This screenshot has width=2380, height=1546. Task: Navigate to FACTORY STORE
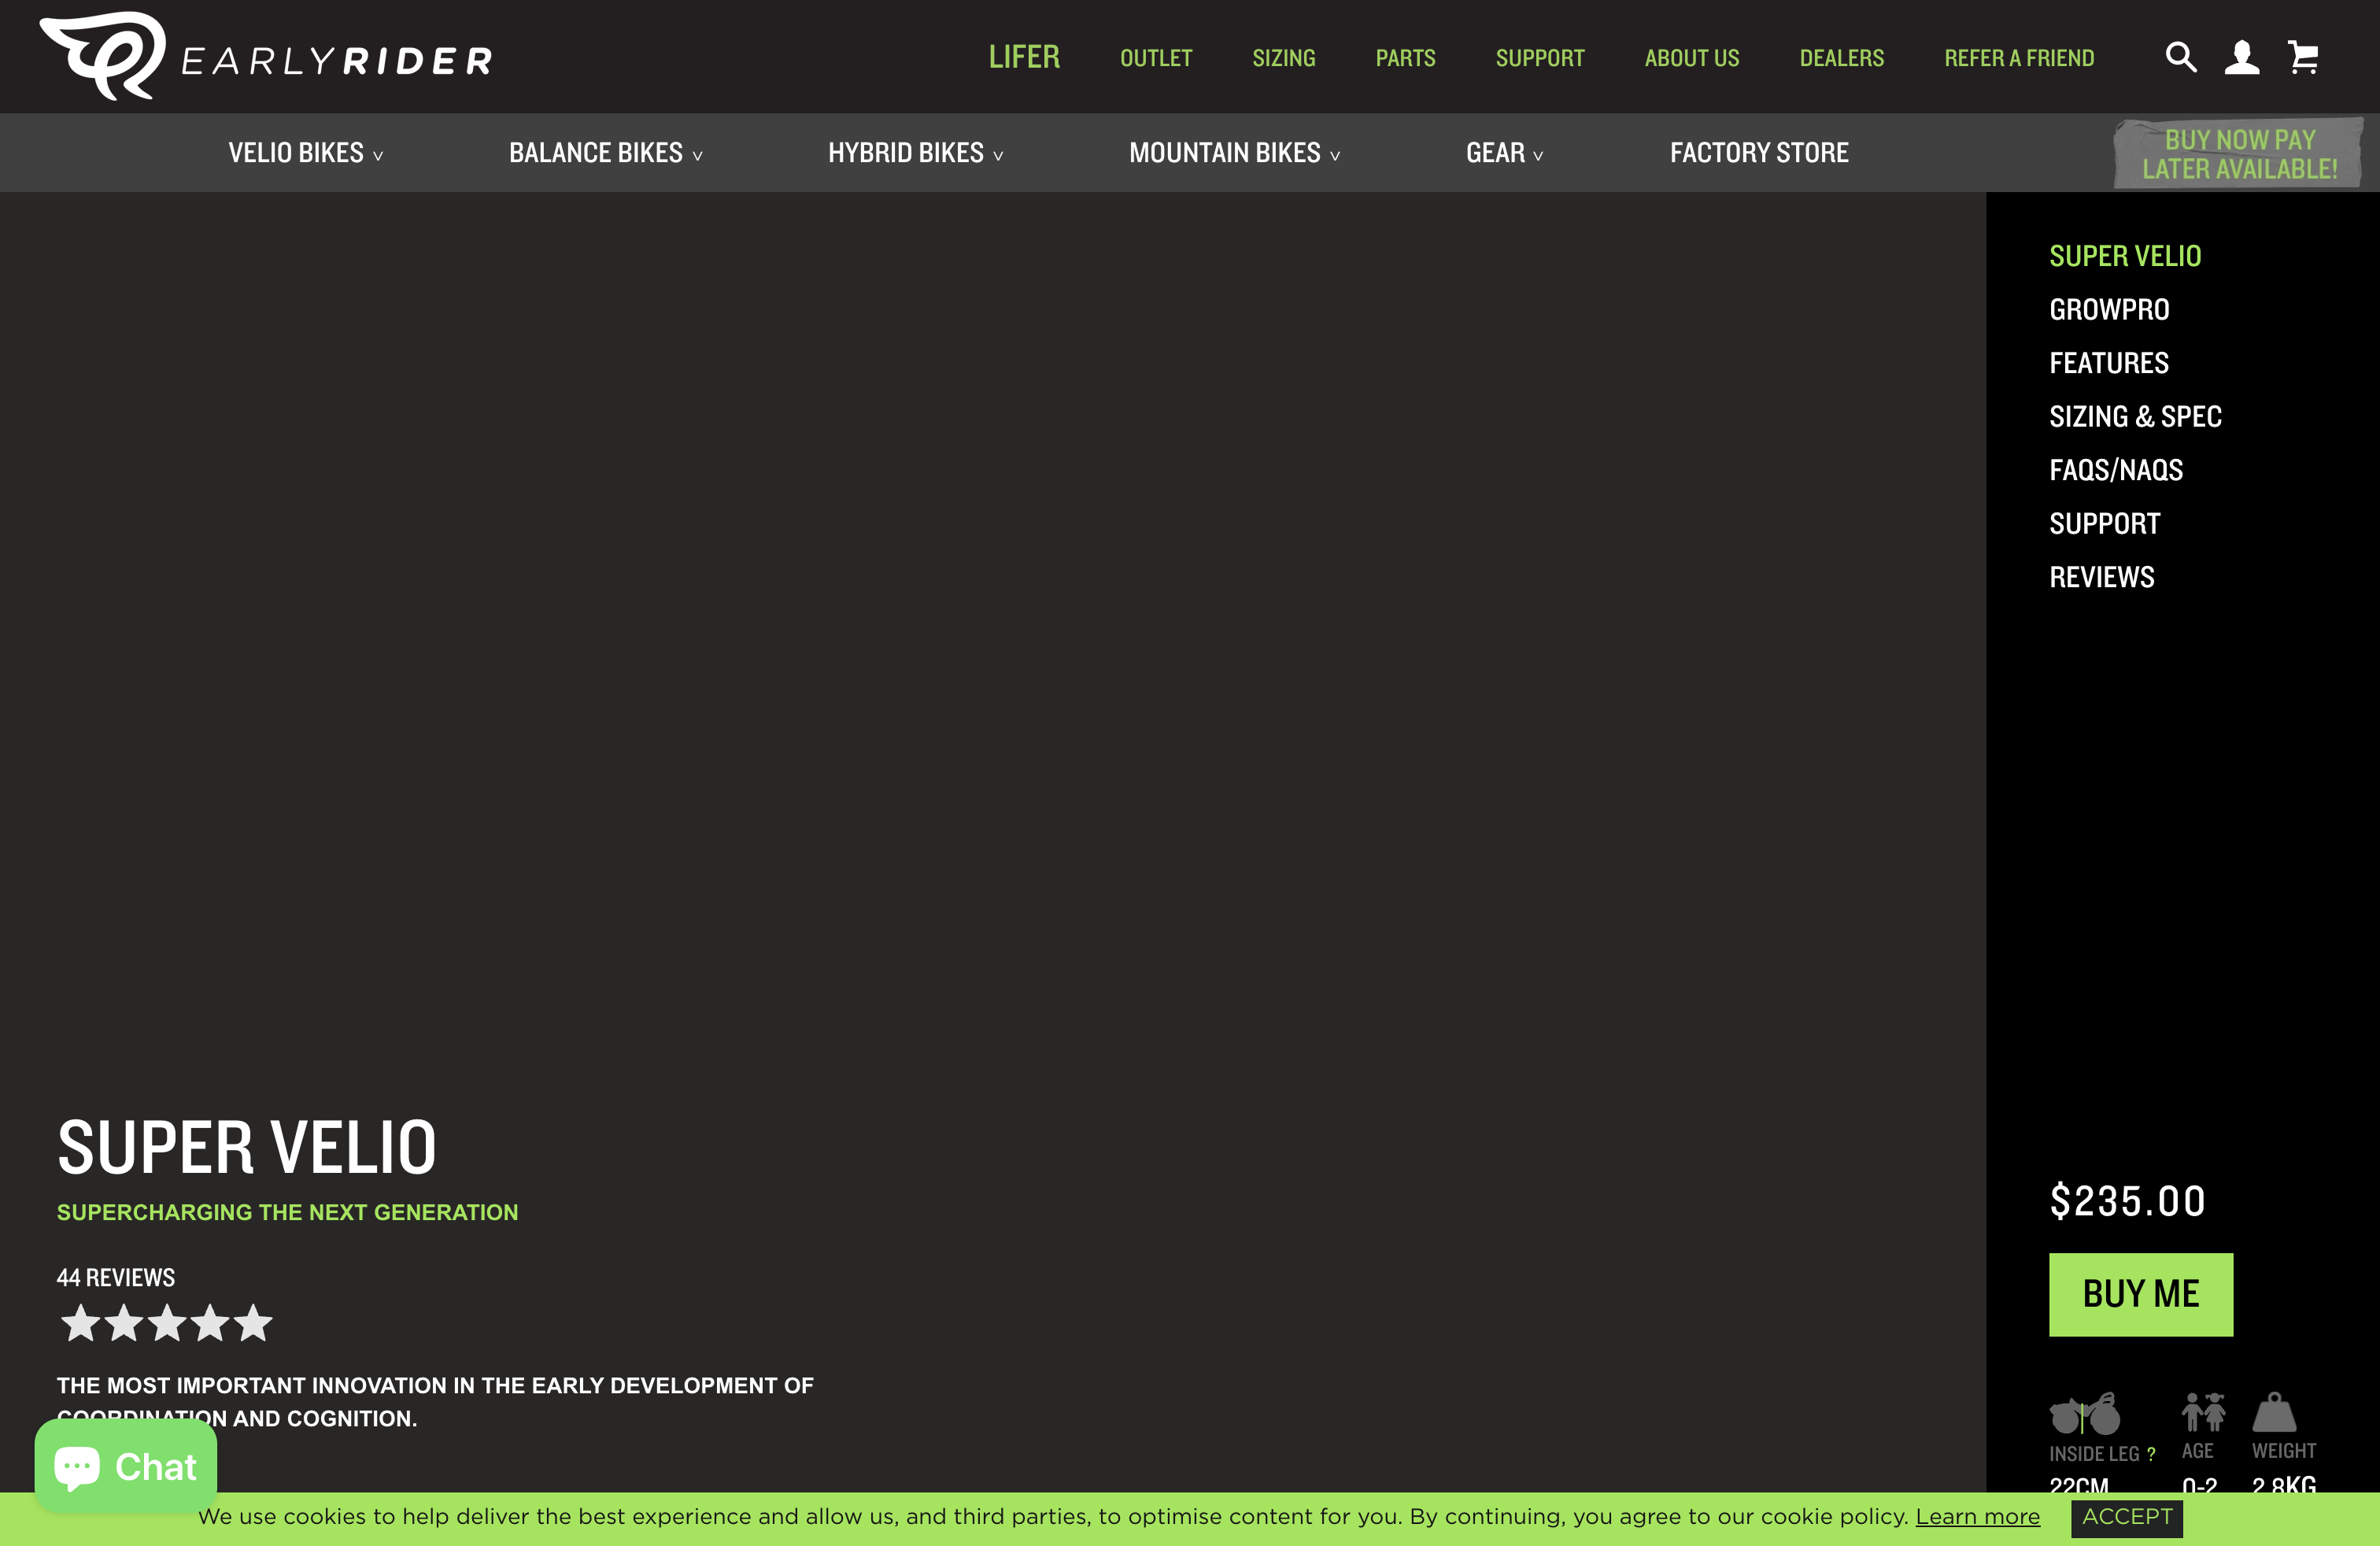1759,152
